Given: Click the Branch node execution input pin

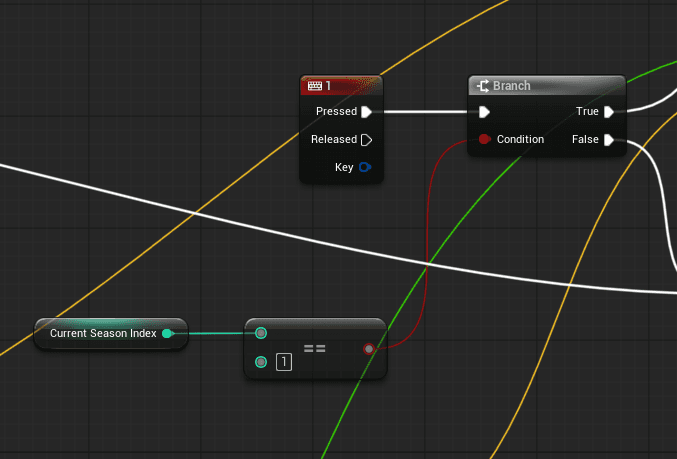Looking at the screenshot, I should pos(484,112).
